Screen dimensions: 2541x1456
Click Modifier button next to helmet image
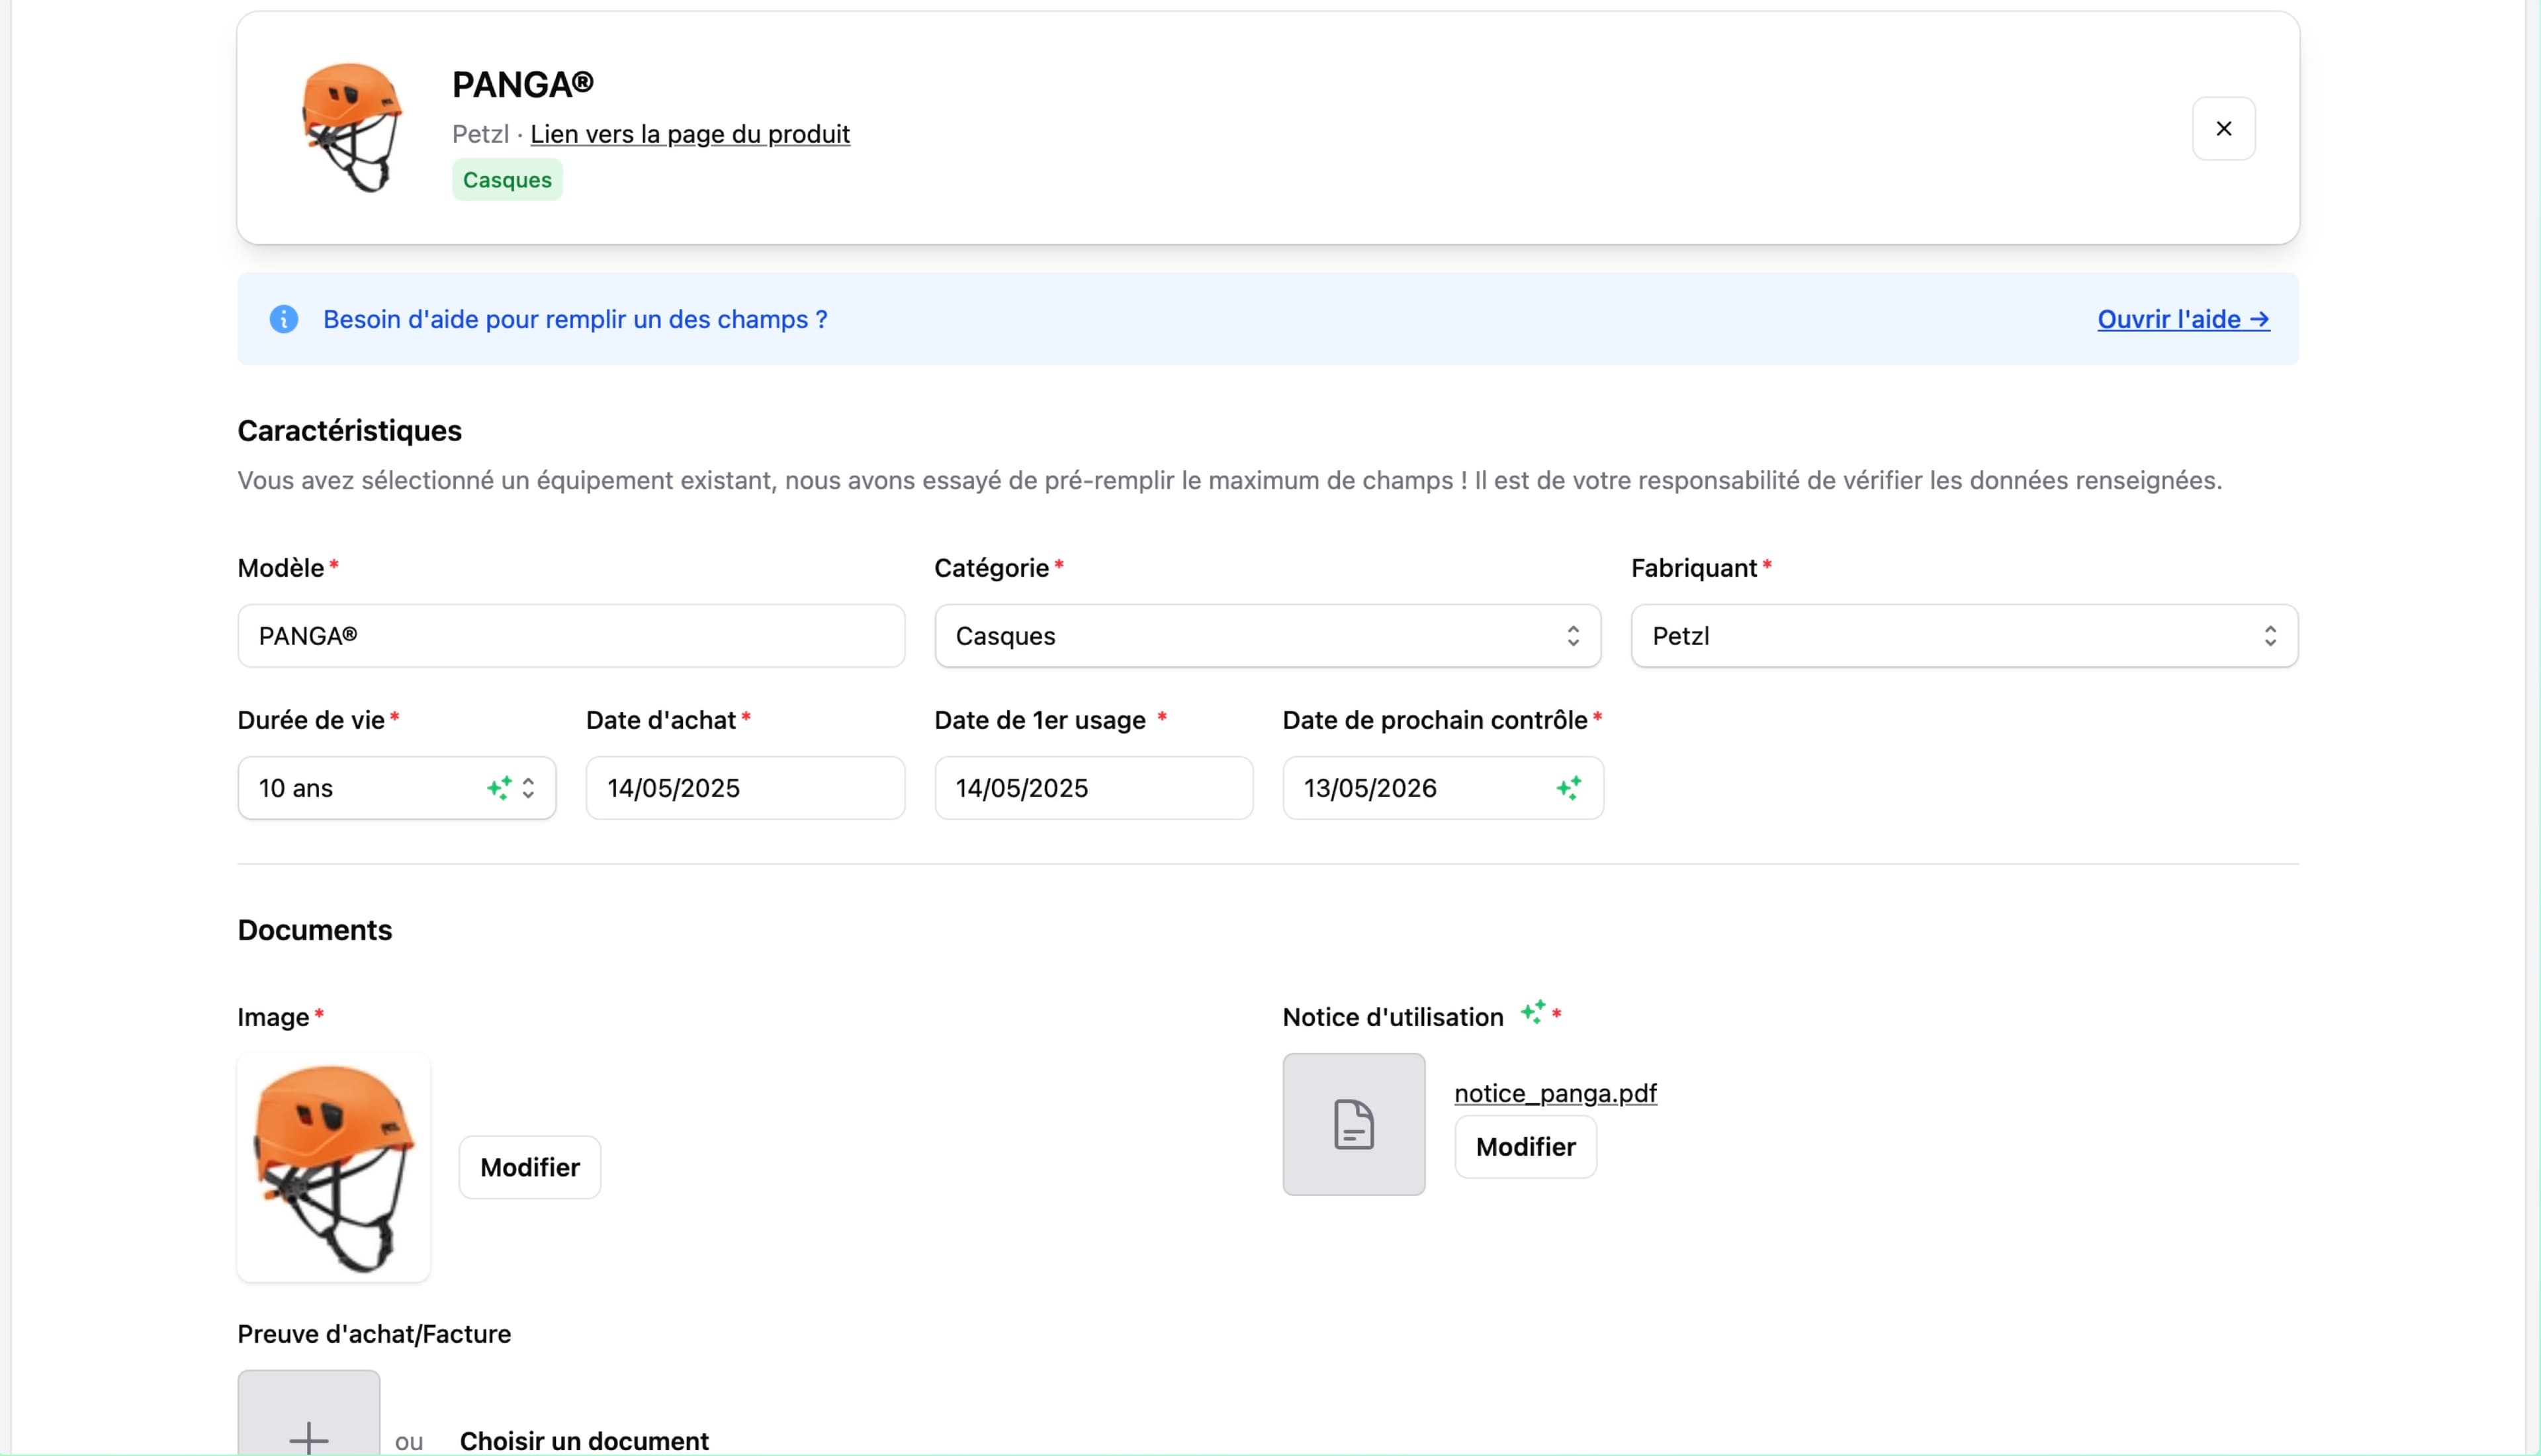[x=529, y=1167]
